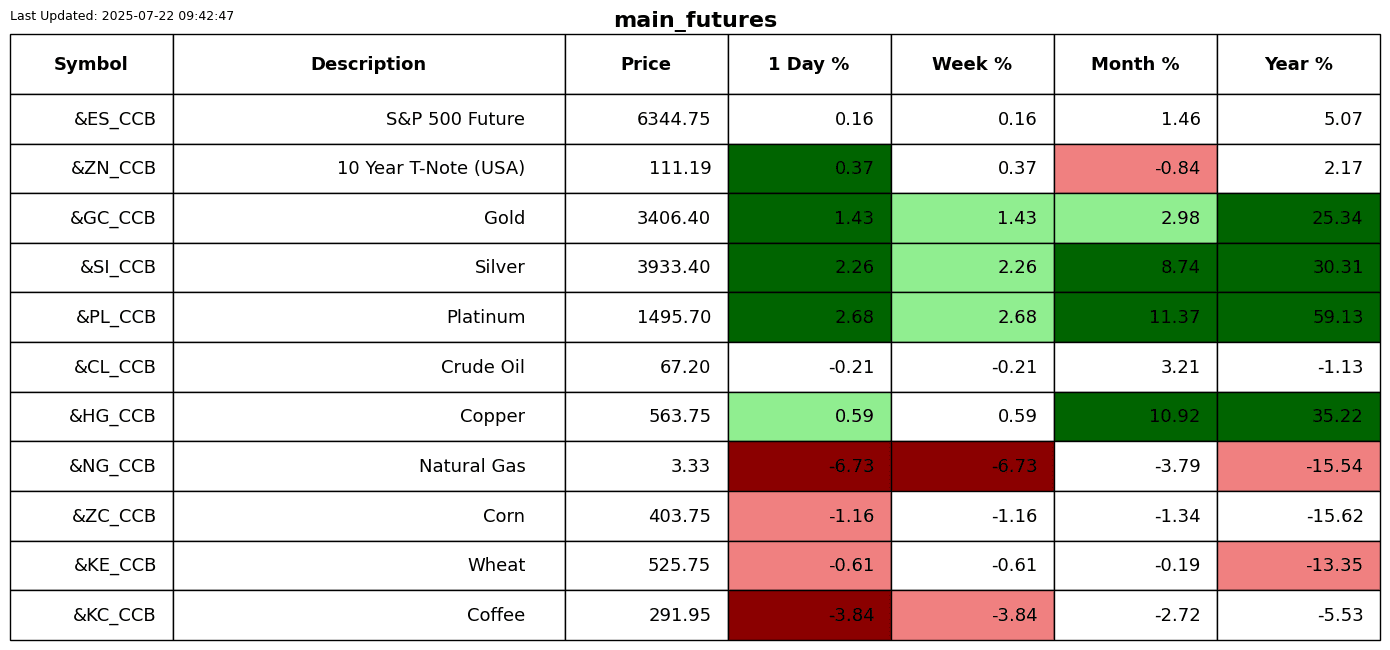Click the Symbol column header
Viewport: 1390px width, 650px height.
coord(91,65)
